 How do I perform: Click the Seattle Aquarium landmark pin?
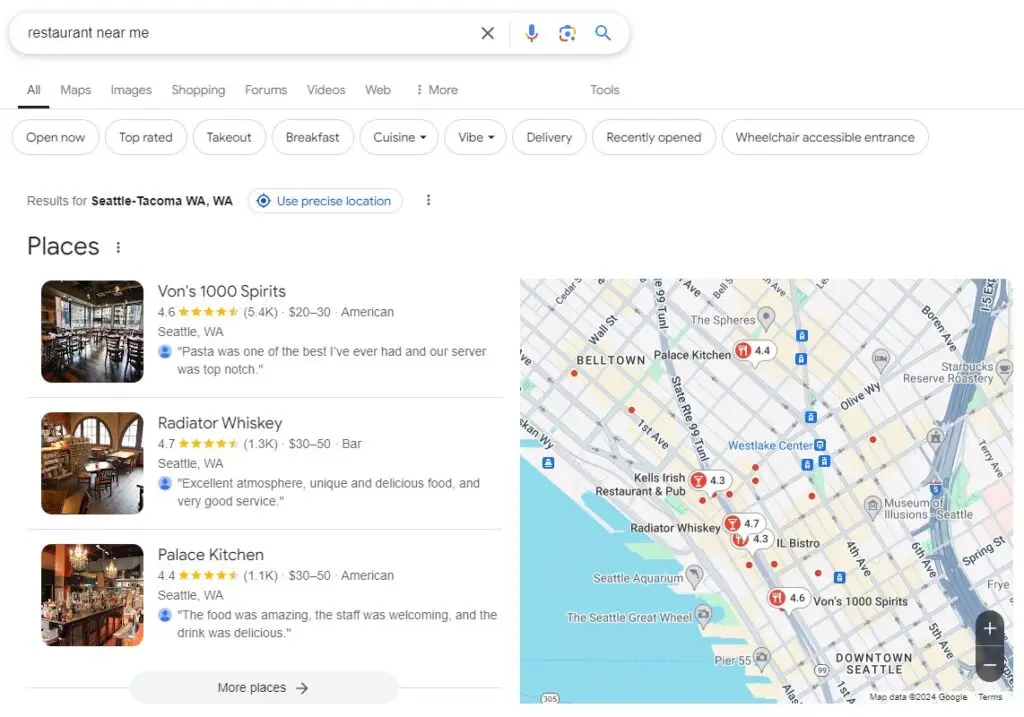(x=694, y=576)
